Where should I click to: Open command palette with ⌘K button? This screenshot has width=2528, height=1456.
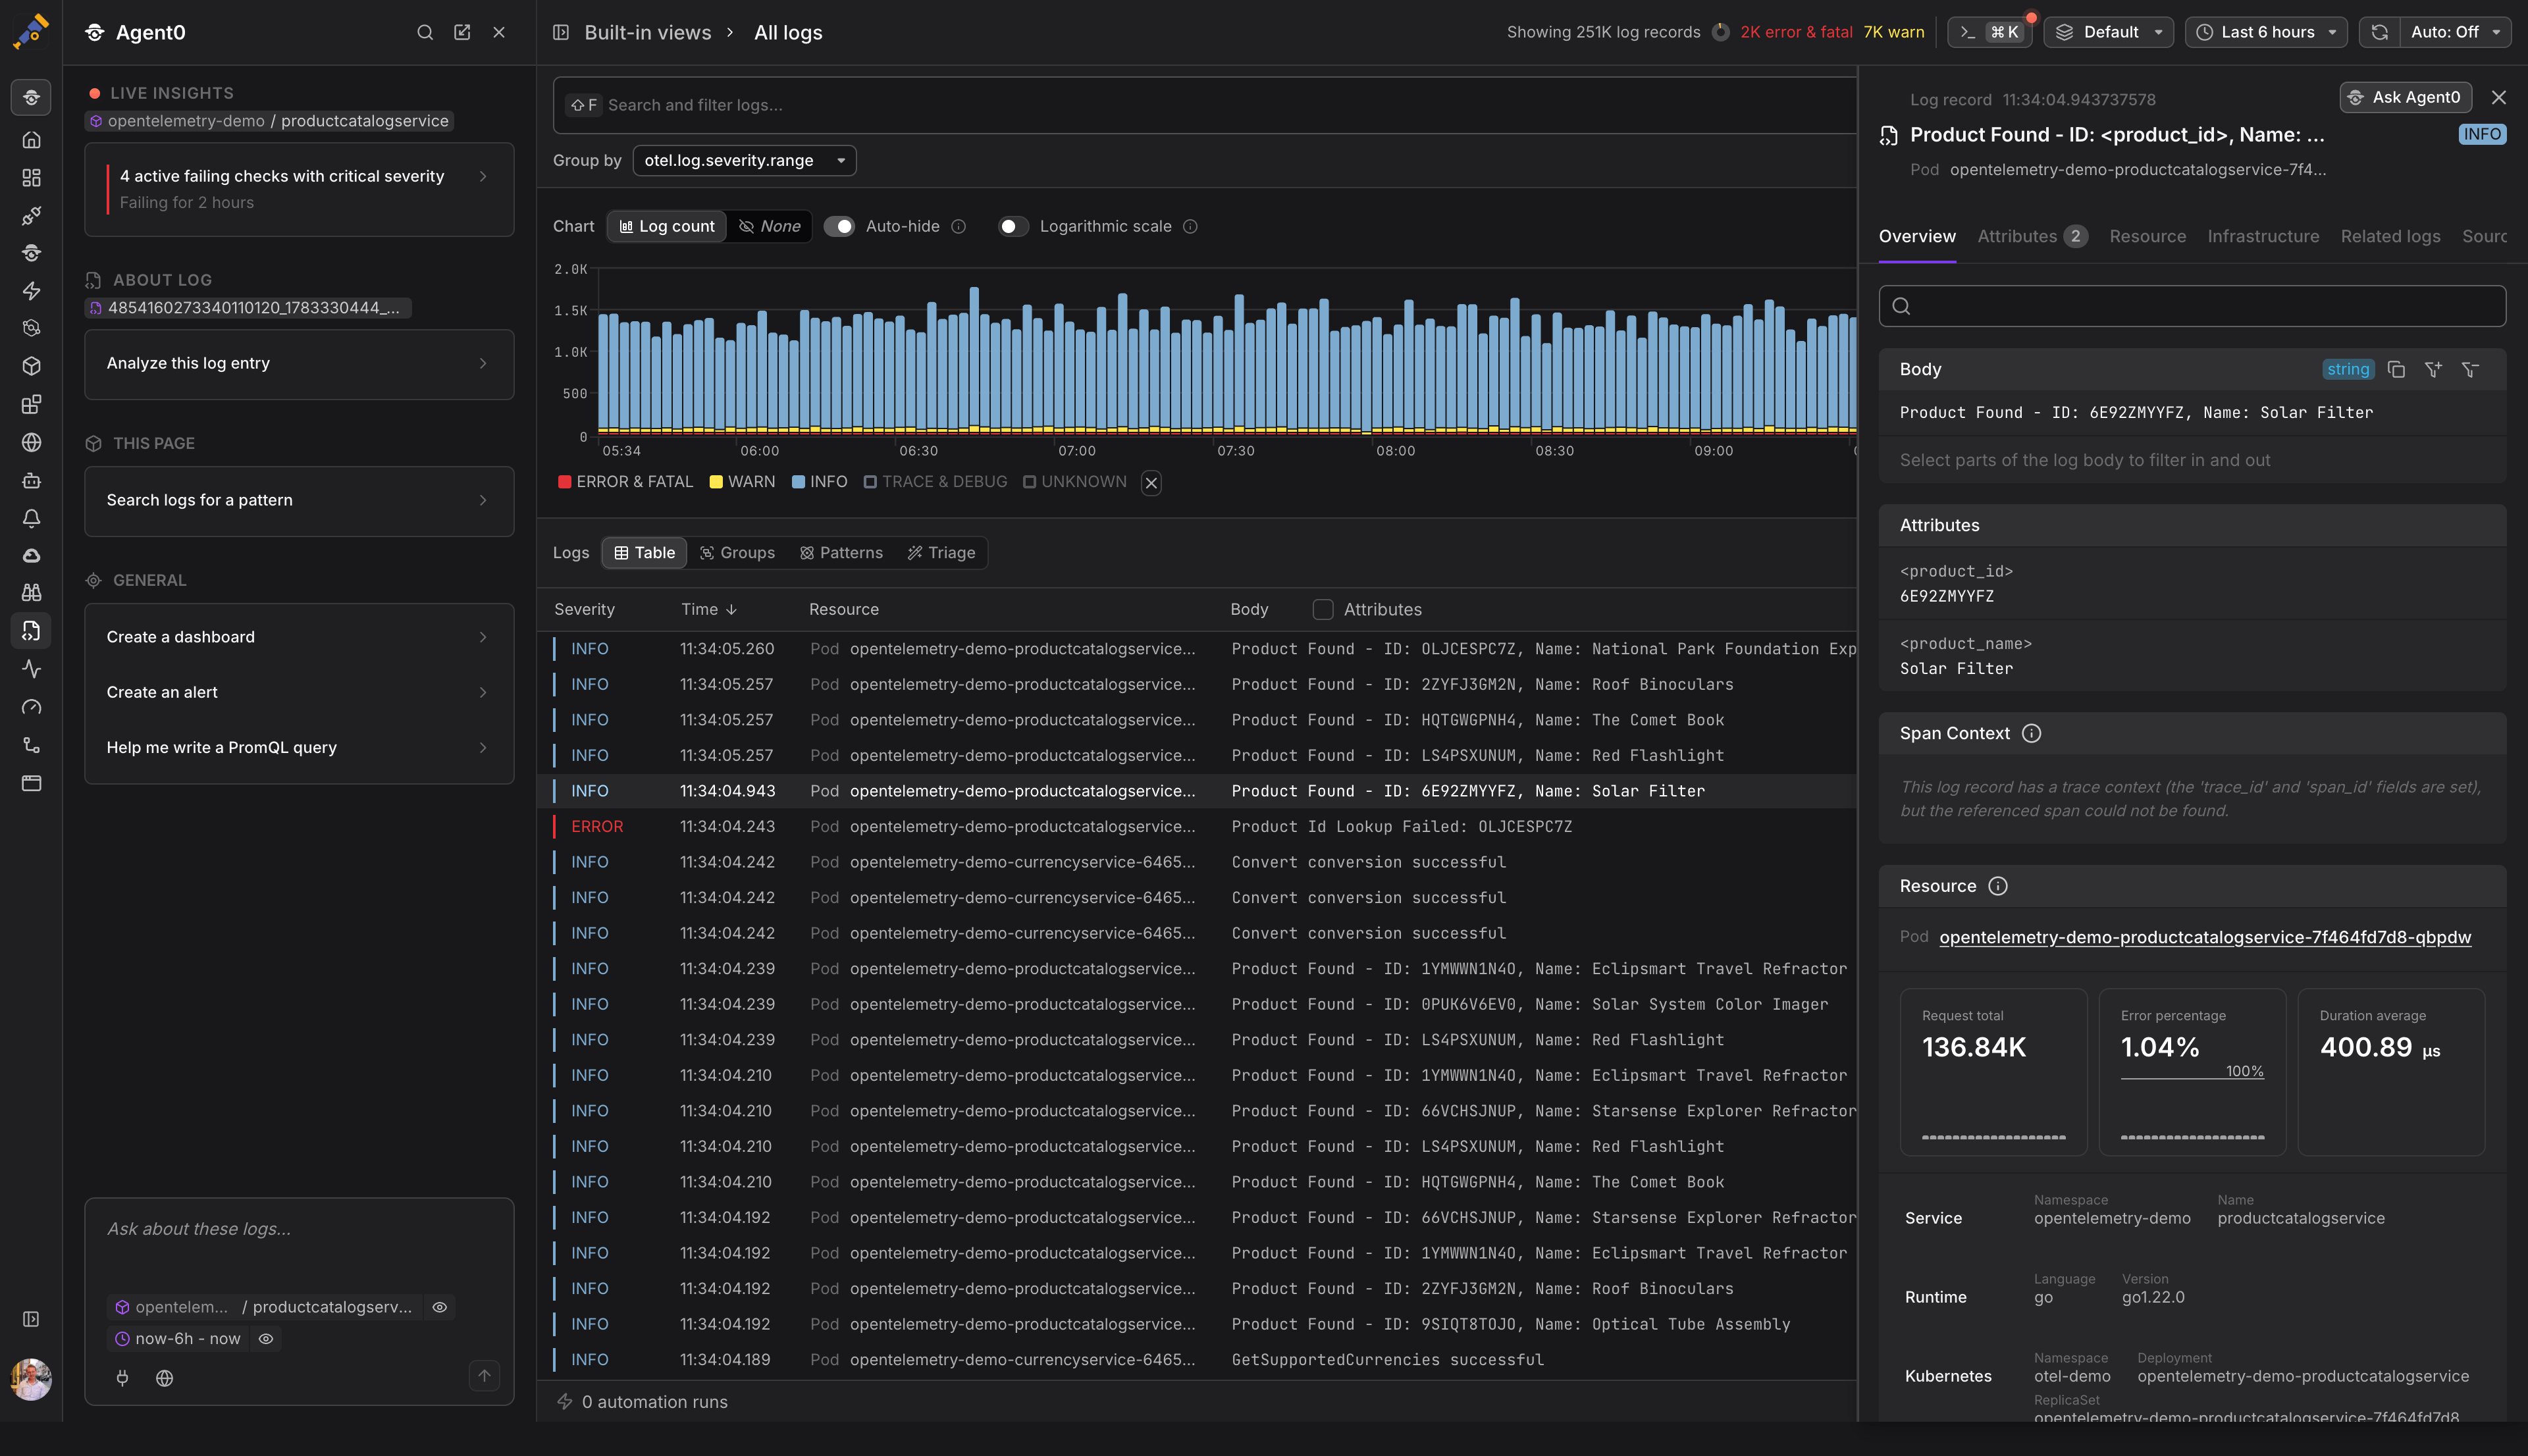click(1990, 32)
